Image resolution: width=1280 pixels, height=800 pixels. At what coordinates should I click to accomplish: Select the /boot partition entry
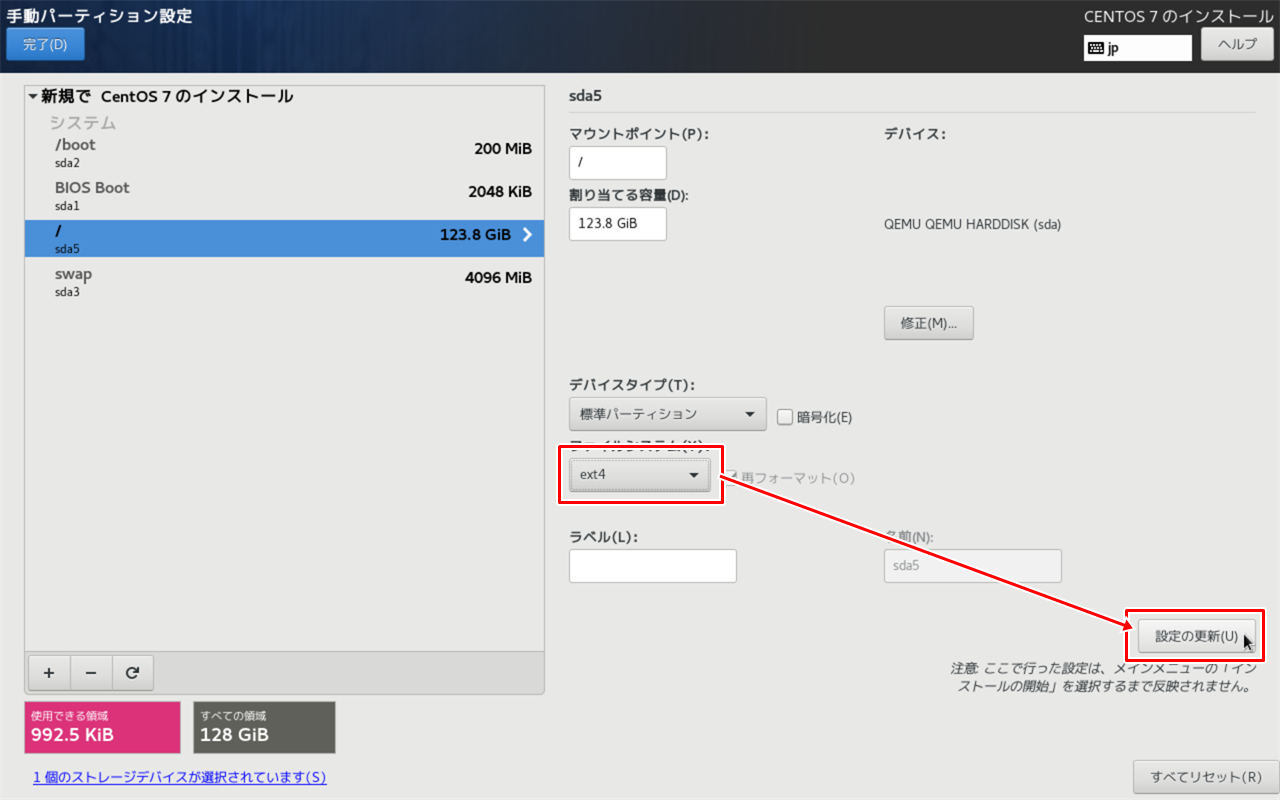click(200, 155)
